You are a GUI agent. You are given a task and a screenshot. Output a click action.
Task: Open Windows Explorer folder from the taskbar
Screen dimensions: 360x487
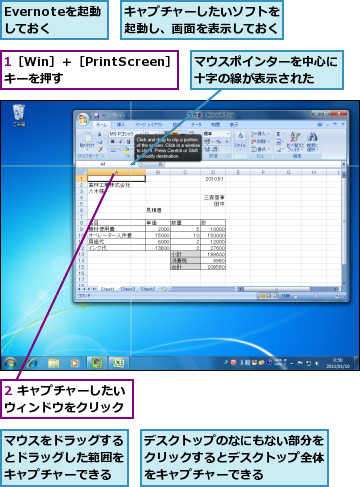[53, 363]
